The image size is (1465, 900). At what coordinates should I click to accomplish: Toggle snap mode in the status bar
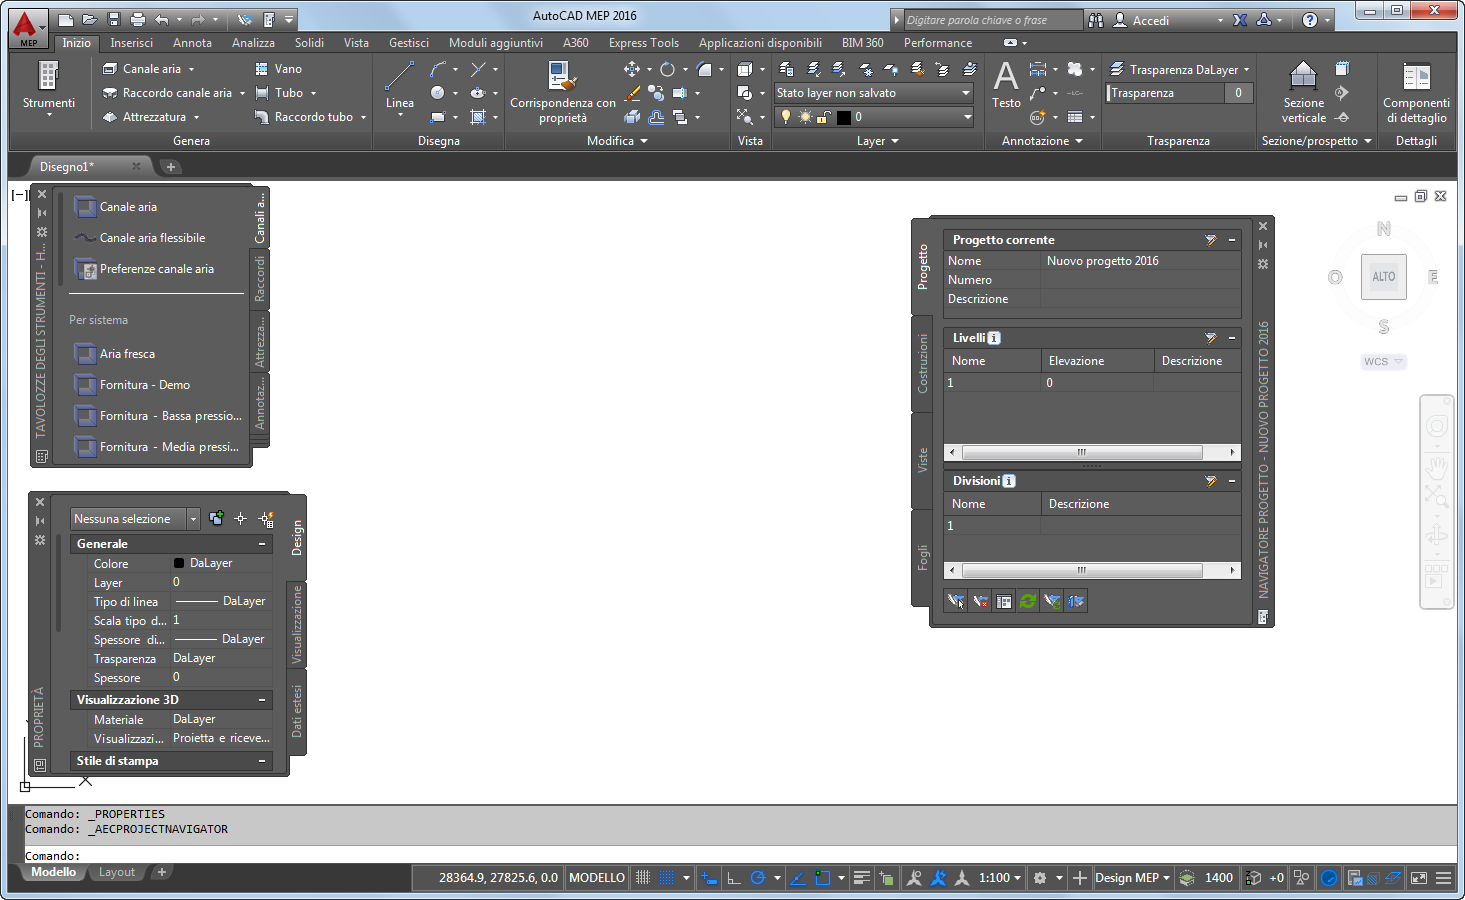tap(666, 878)
